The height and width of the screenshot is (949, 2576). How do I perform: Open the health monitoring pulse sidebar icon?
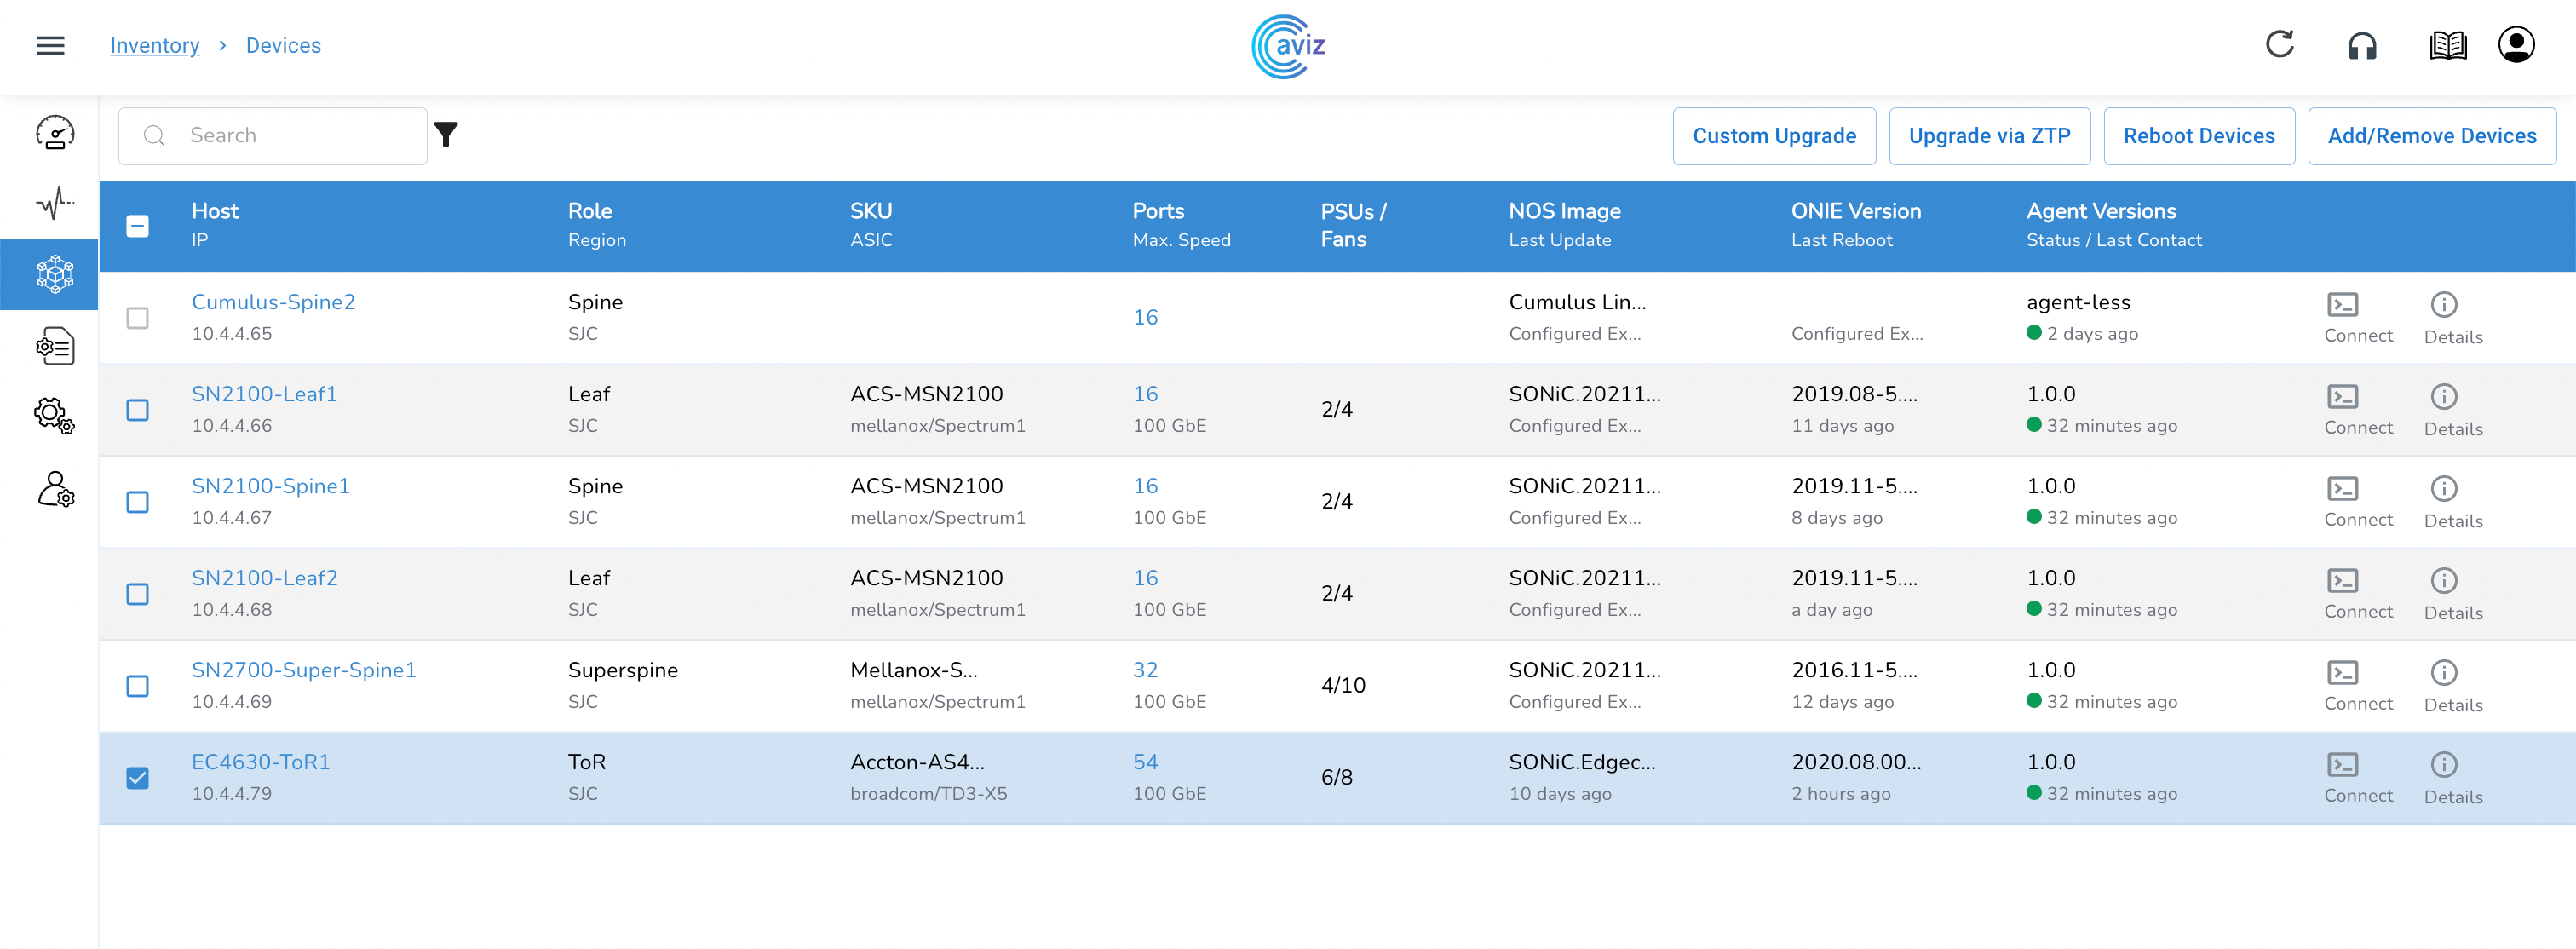tap(55, 203)
